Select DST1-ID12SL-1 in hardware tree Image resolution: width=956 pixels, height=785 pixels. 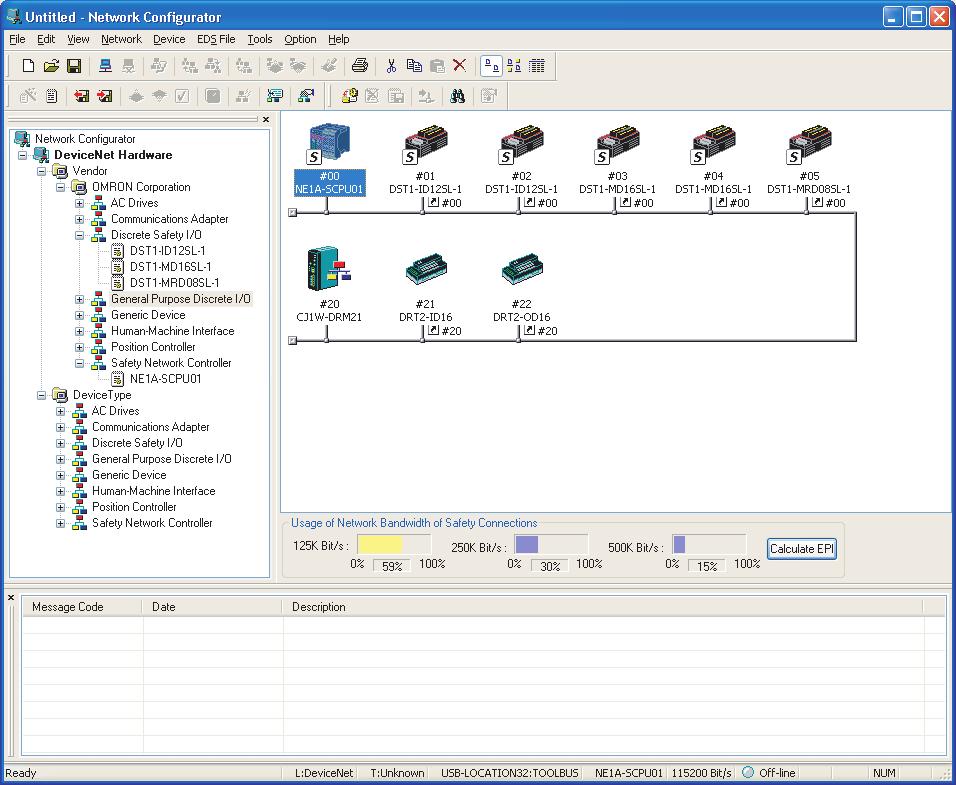[168, 251]
